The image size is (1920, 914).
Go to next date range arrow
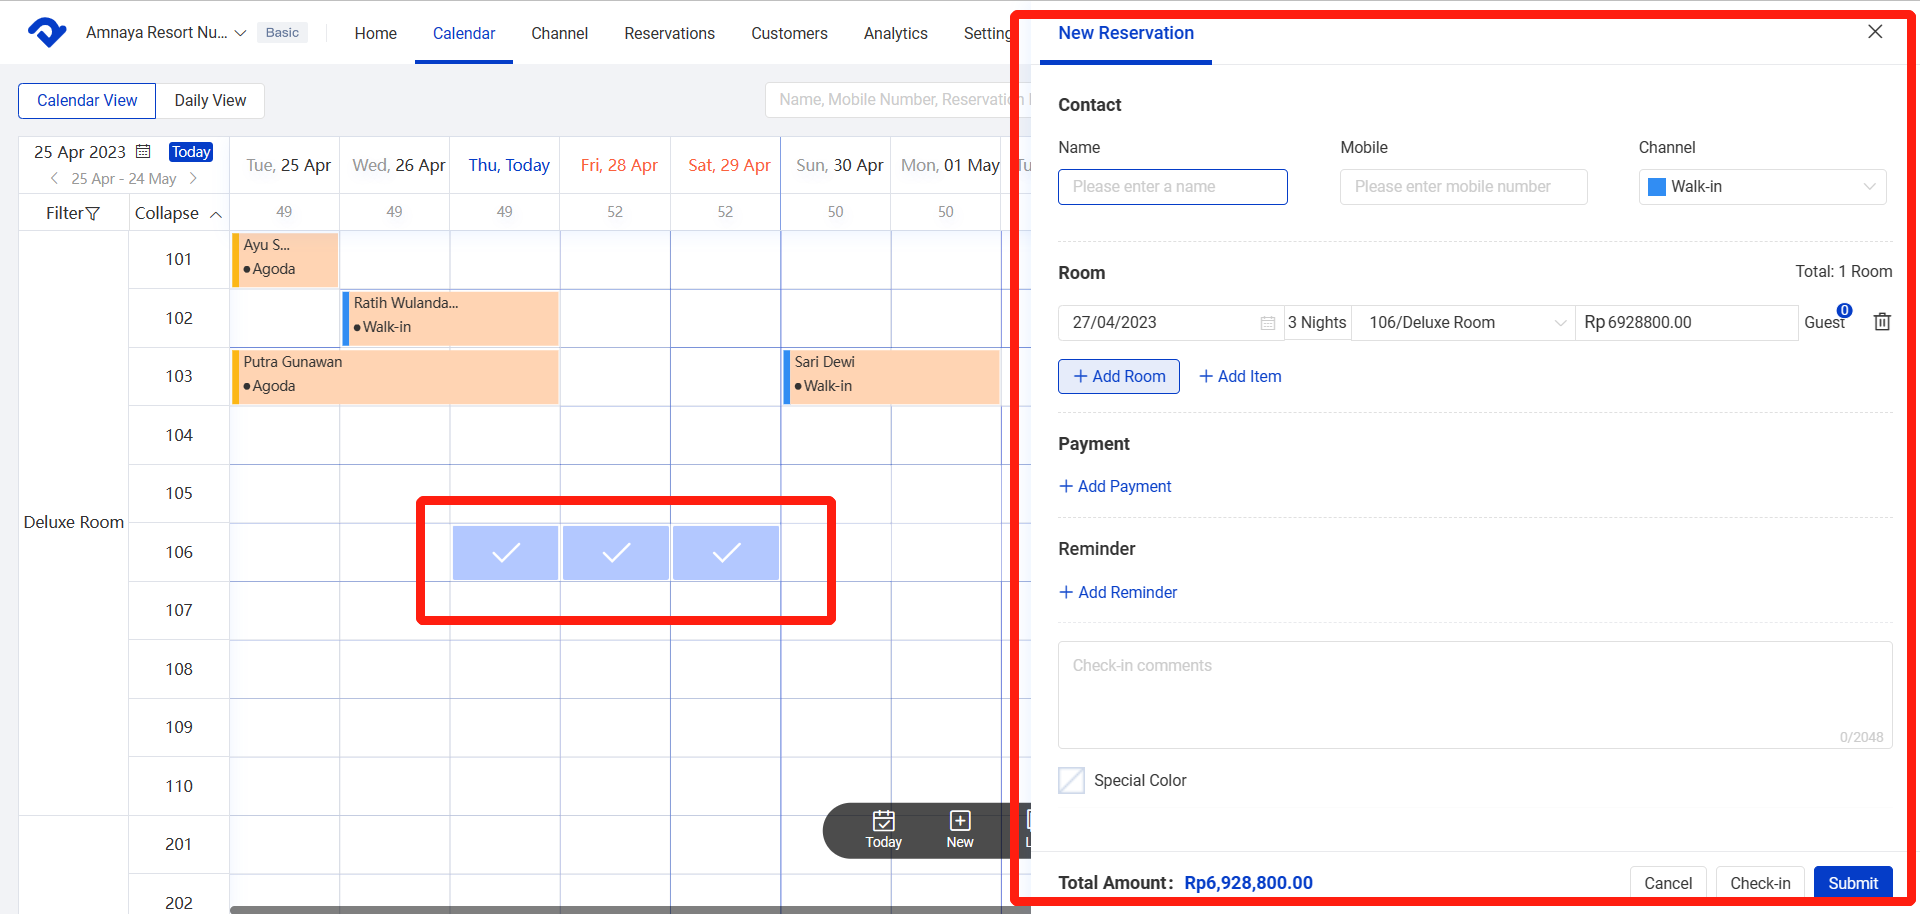[193, 179]
